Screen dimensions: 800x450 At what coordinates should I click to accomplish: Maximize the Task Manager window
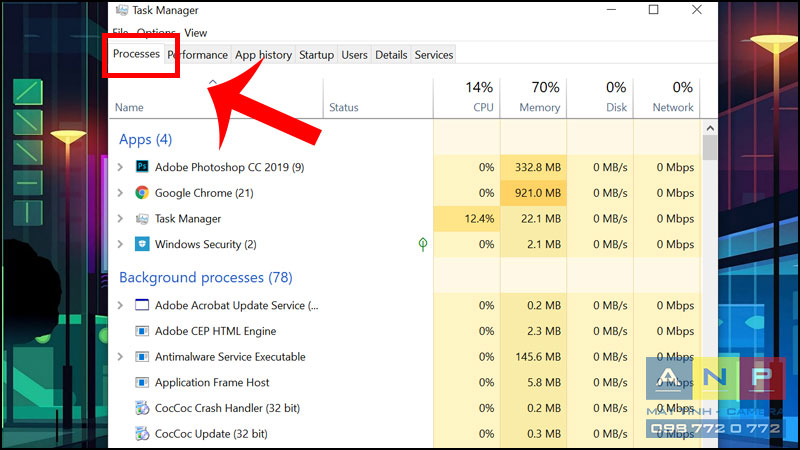click(654, 10)
